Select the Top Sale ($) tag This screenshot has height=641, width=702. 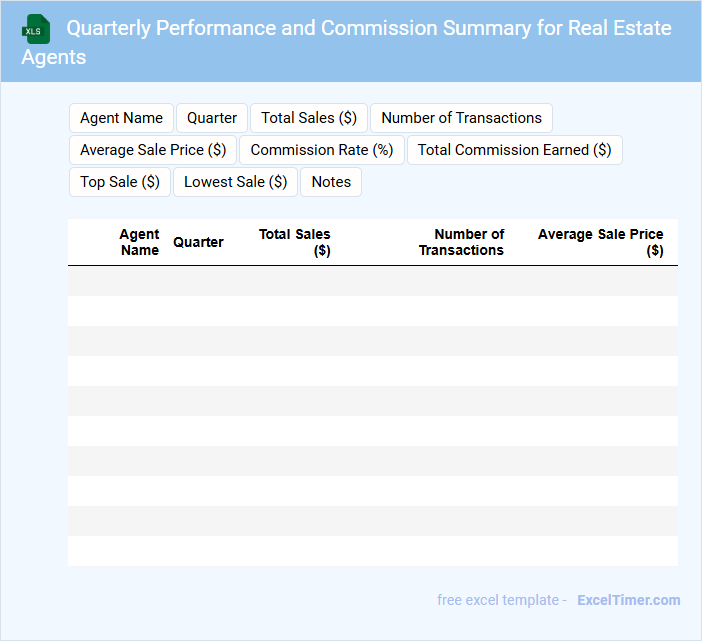[120, 182]
